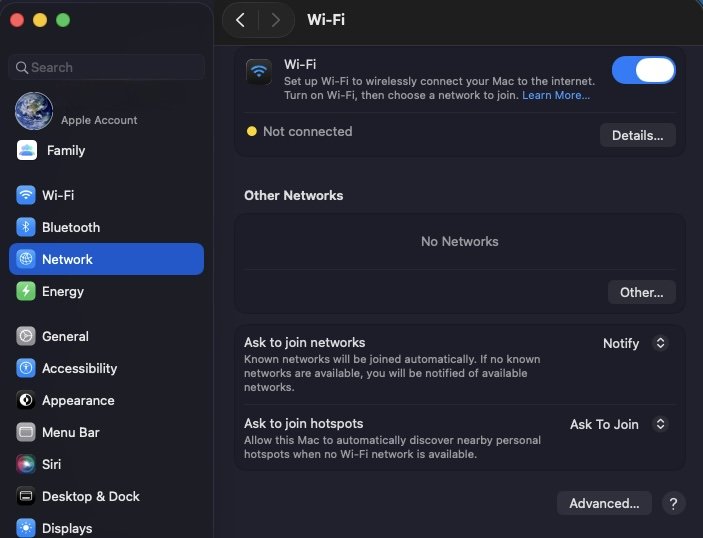Open the Ask to join networks Notify popup
This screenshot has height=538, width=703.
[636, 343]
